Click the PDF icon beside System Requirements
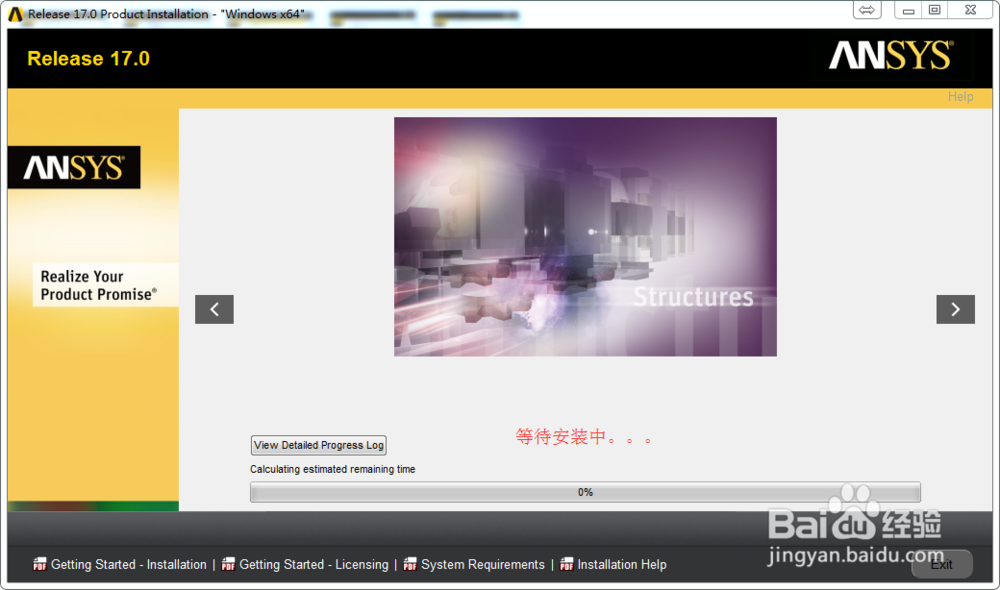 pos(410,564)
